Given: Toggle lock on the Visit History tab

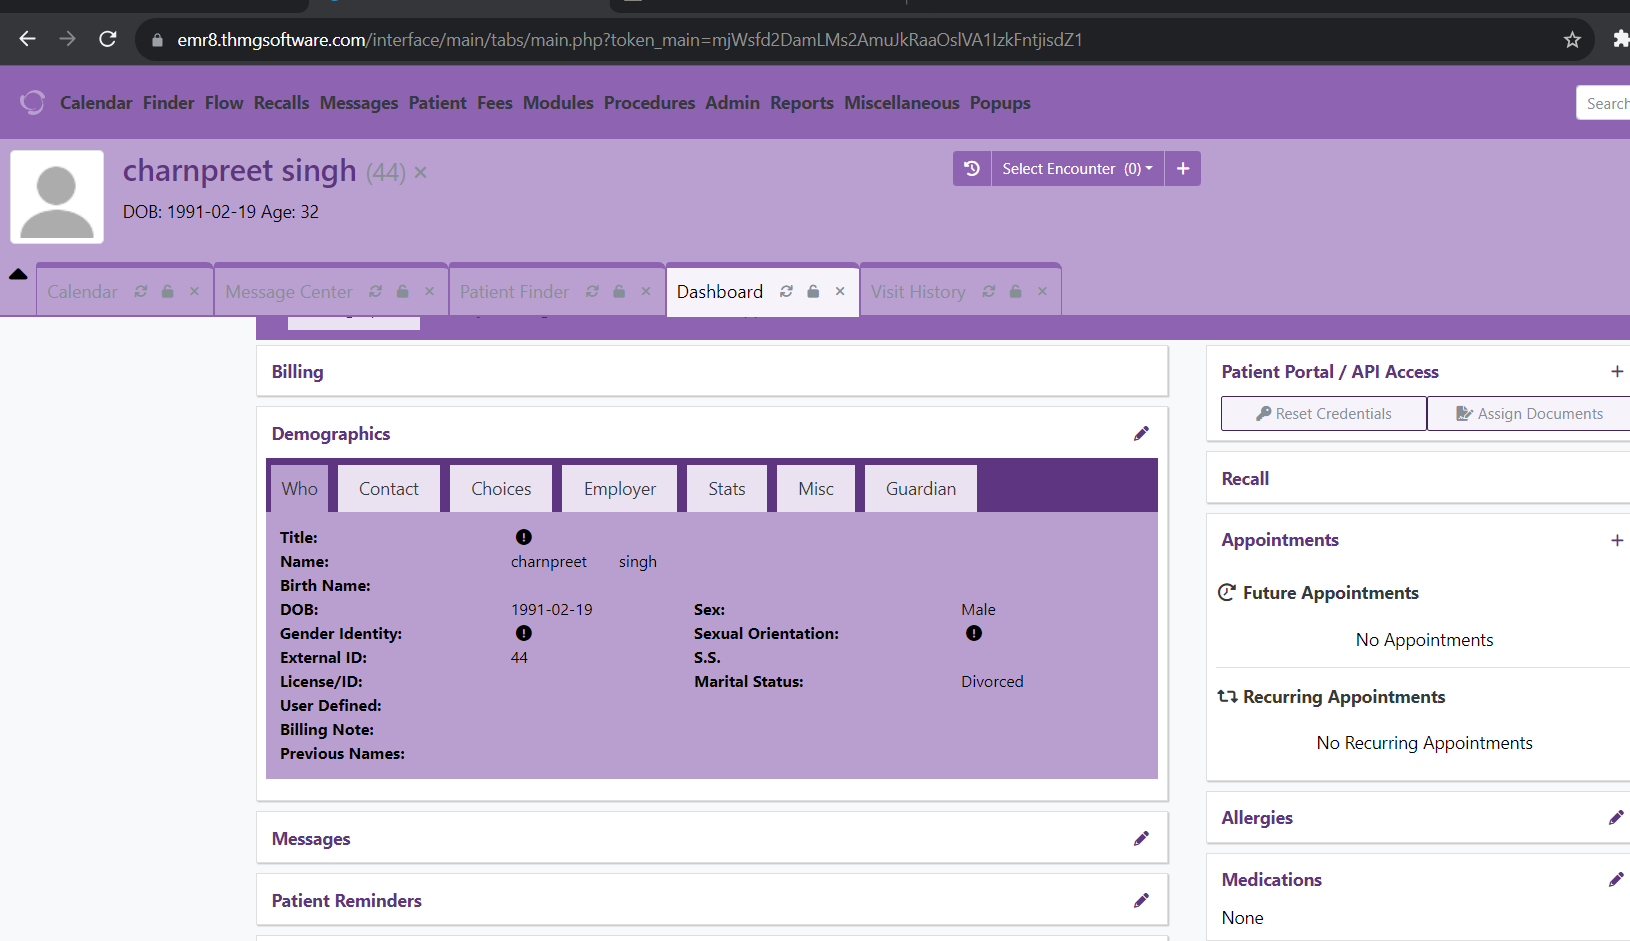Looking at the screenshot, I should pyautogui.click(x=1015, y=291).
